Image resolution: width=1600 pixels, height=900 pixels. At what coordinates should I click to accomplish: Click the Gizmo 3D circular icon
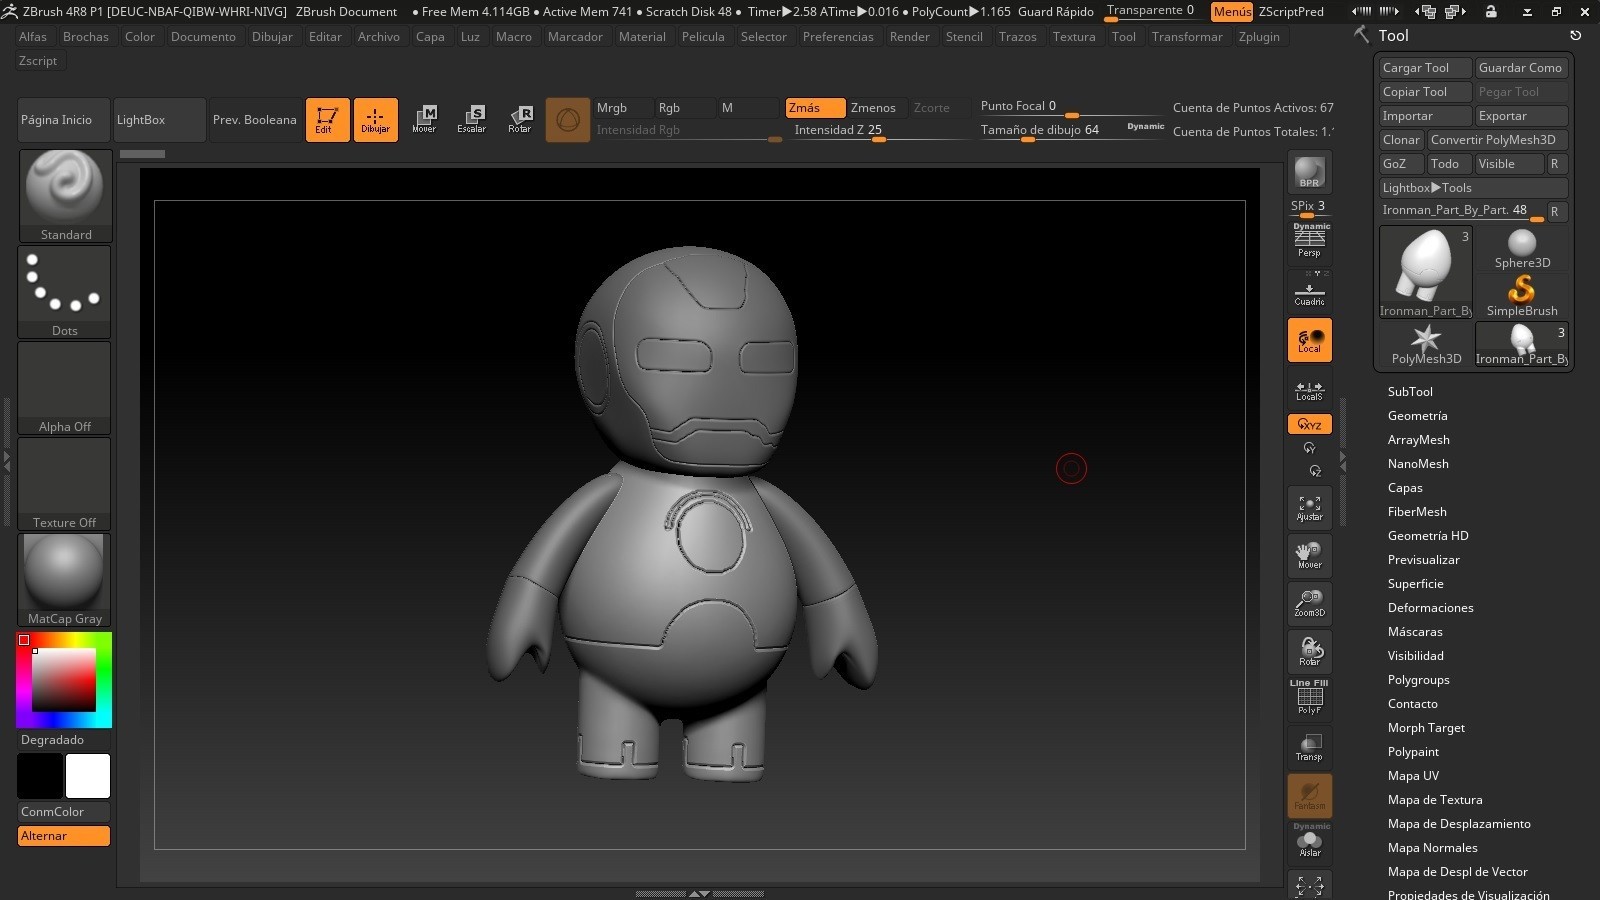pos(567,120)
